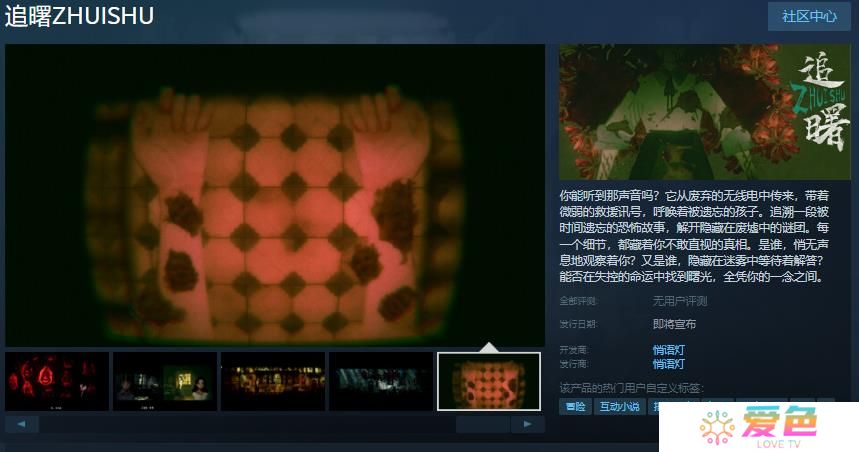Click the 该产品的热门用户自定义标签 heading
Viewport: 859px width, 452px height.
(x=631, y=388)
